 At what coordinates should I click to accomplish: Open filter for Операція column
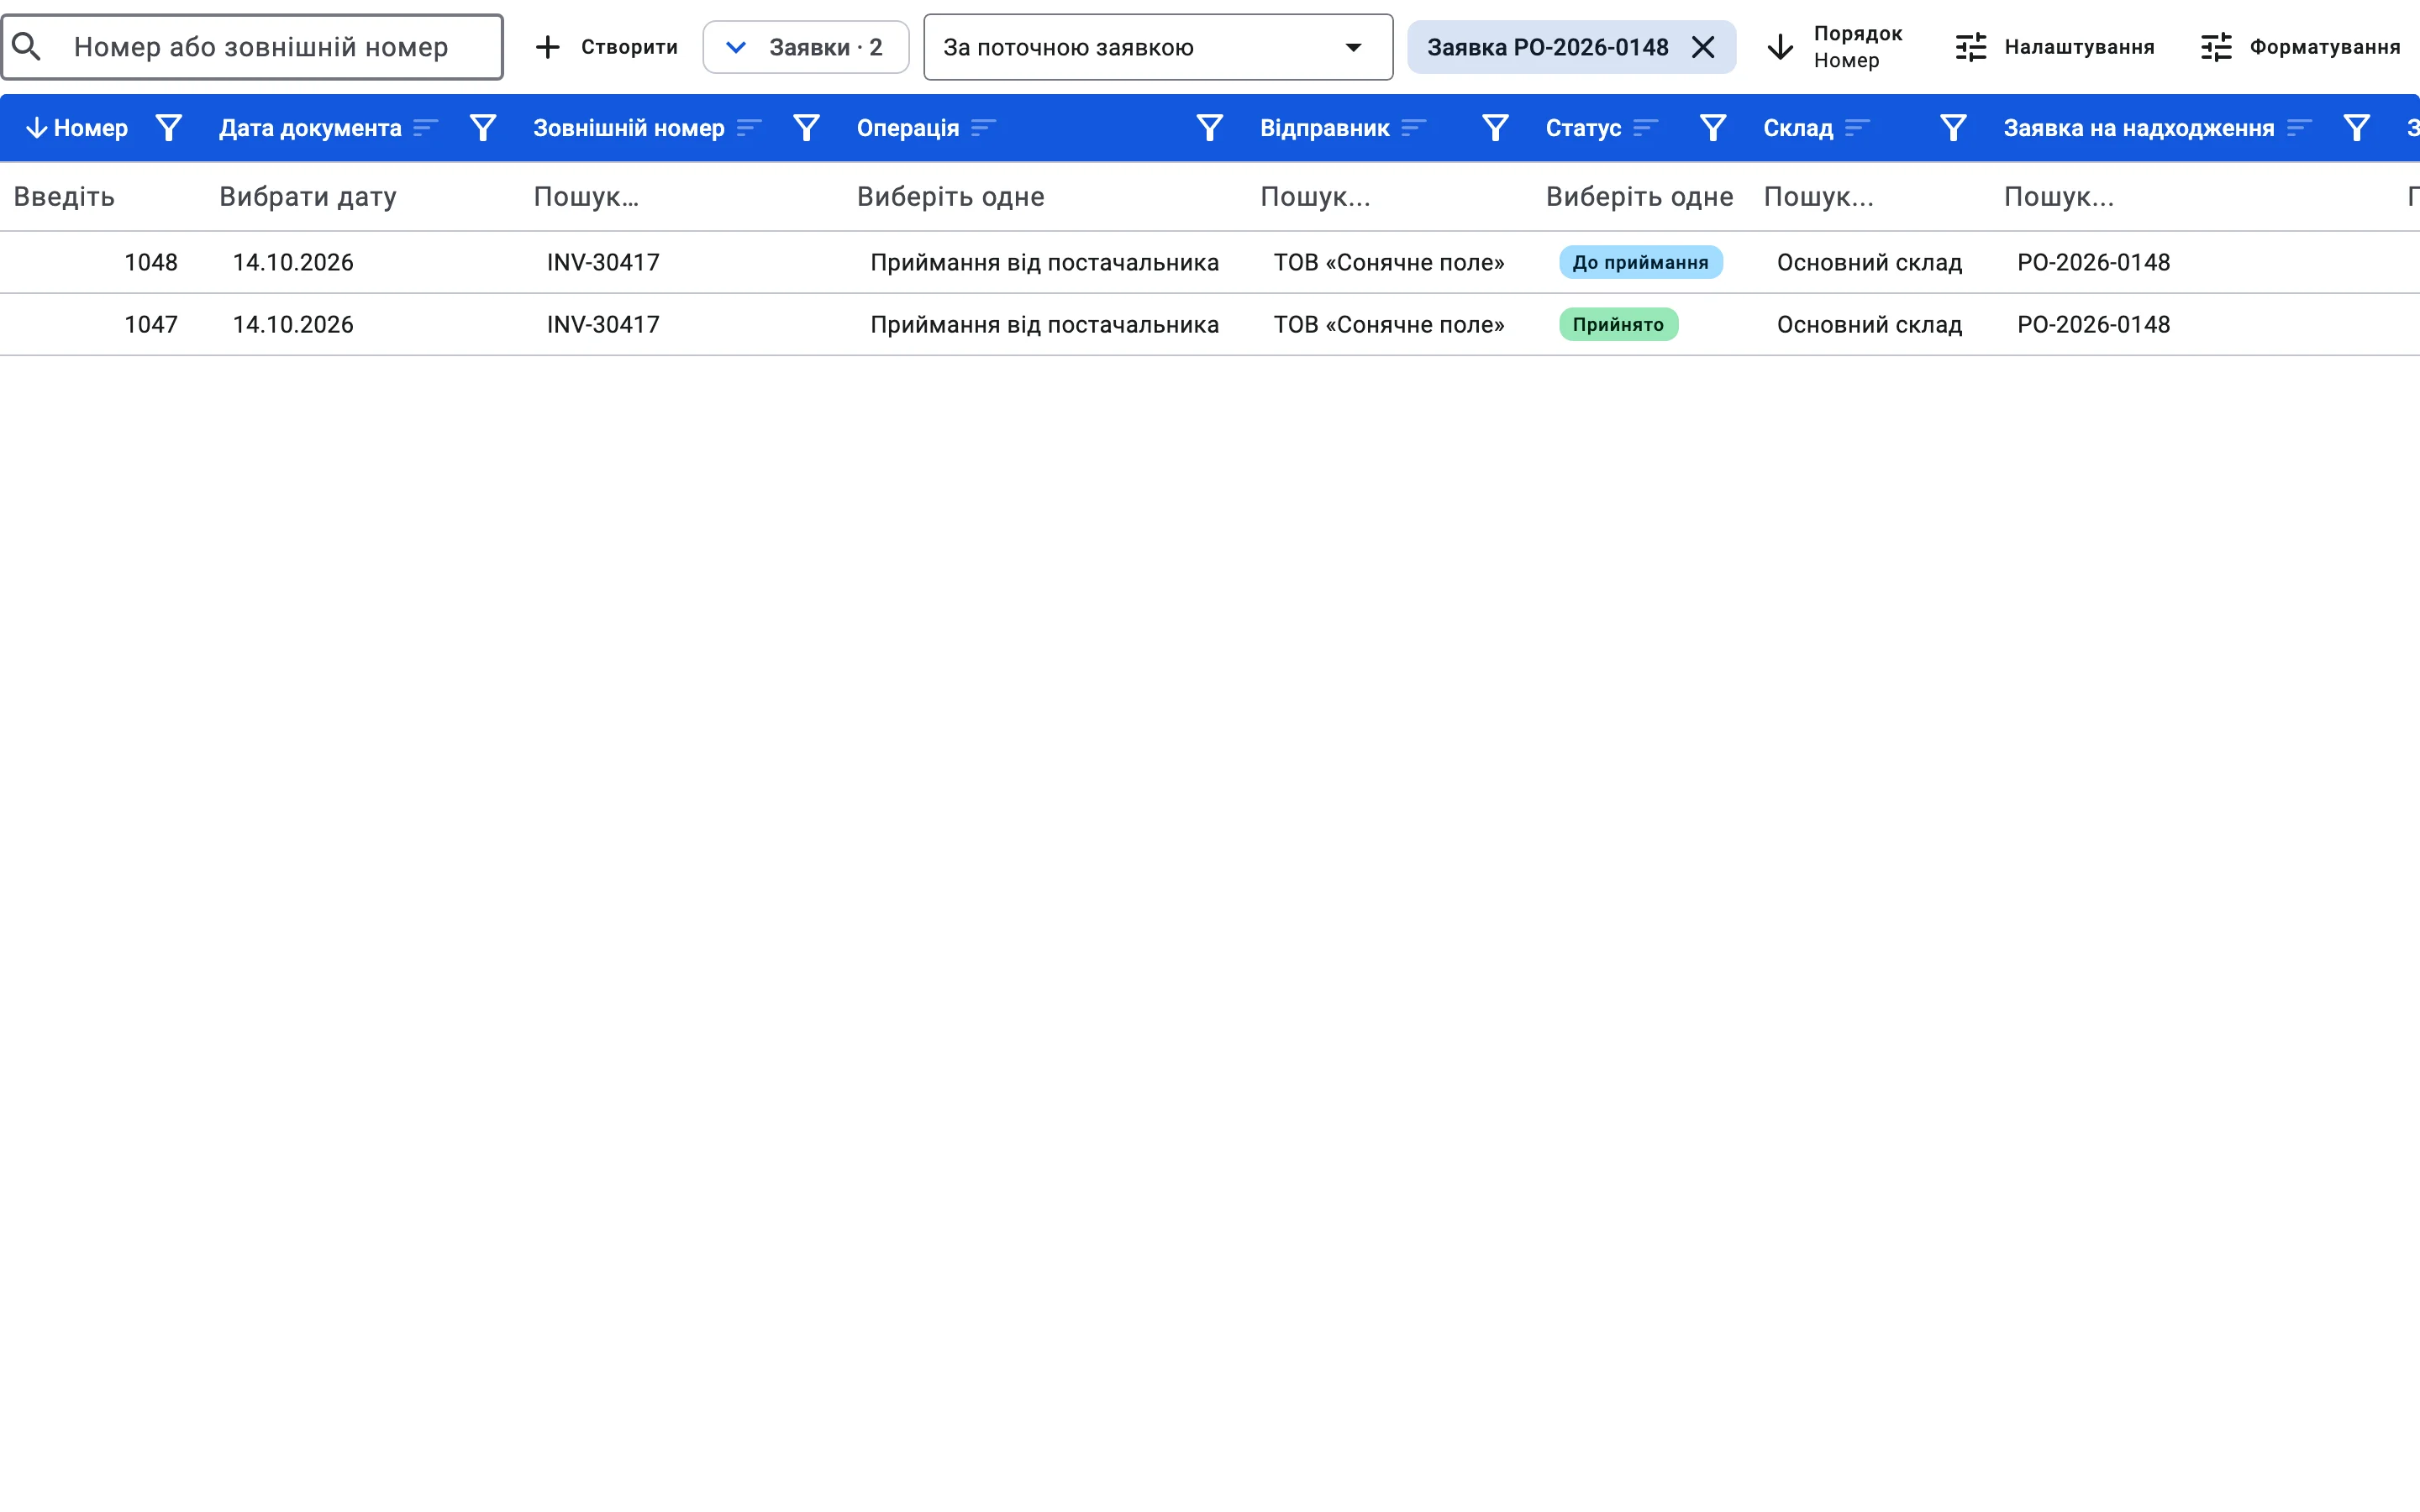[1210, 128]
